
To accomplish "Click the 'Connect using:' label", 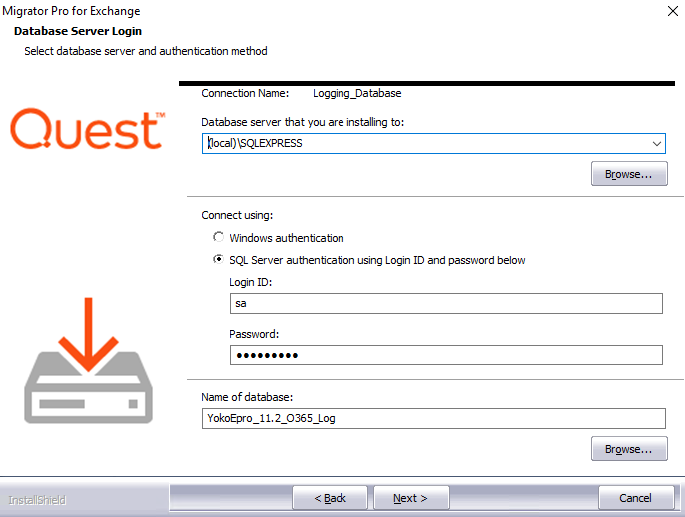I will [x=237, y=215].
